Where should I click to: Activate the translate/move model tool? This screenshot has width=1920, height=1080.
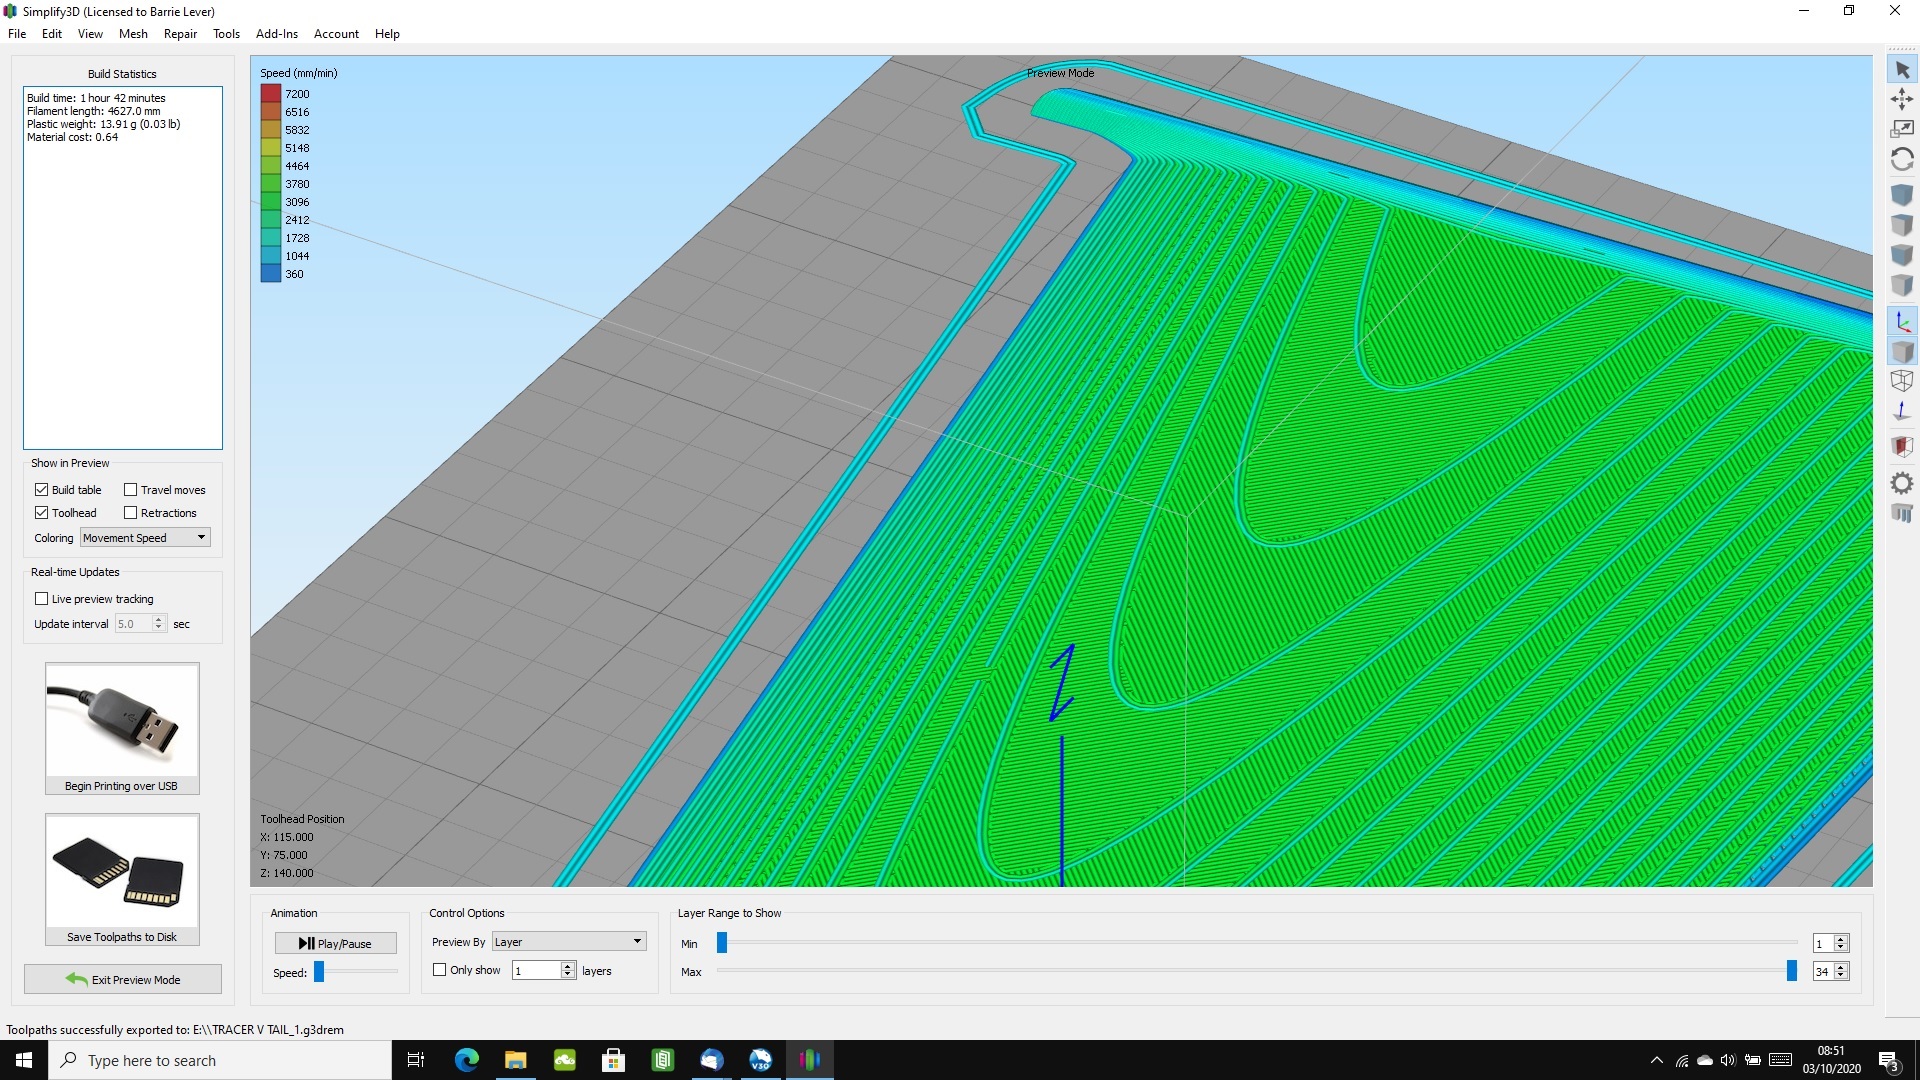1902,99
